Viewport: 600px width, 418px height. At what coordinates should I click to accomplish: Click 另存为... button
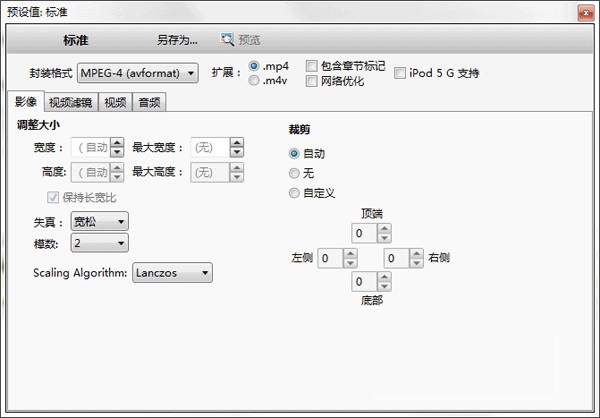(x=177, y=40)
